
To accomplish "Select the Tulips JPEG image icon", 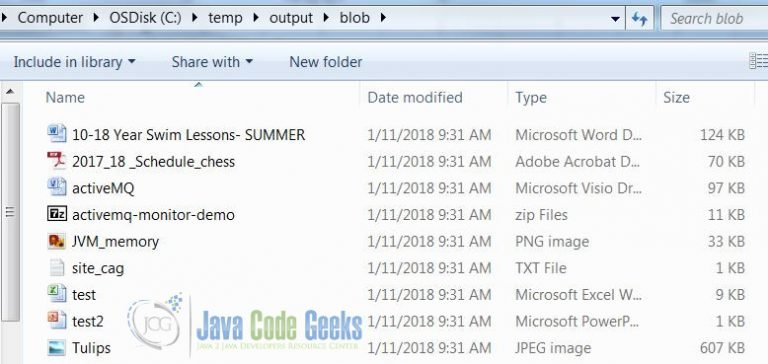I will pyautogui.click(x=57, y=347).
